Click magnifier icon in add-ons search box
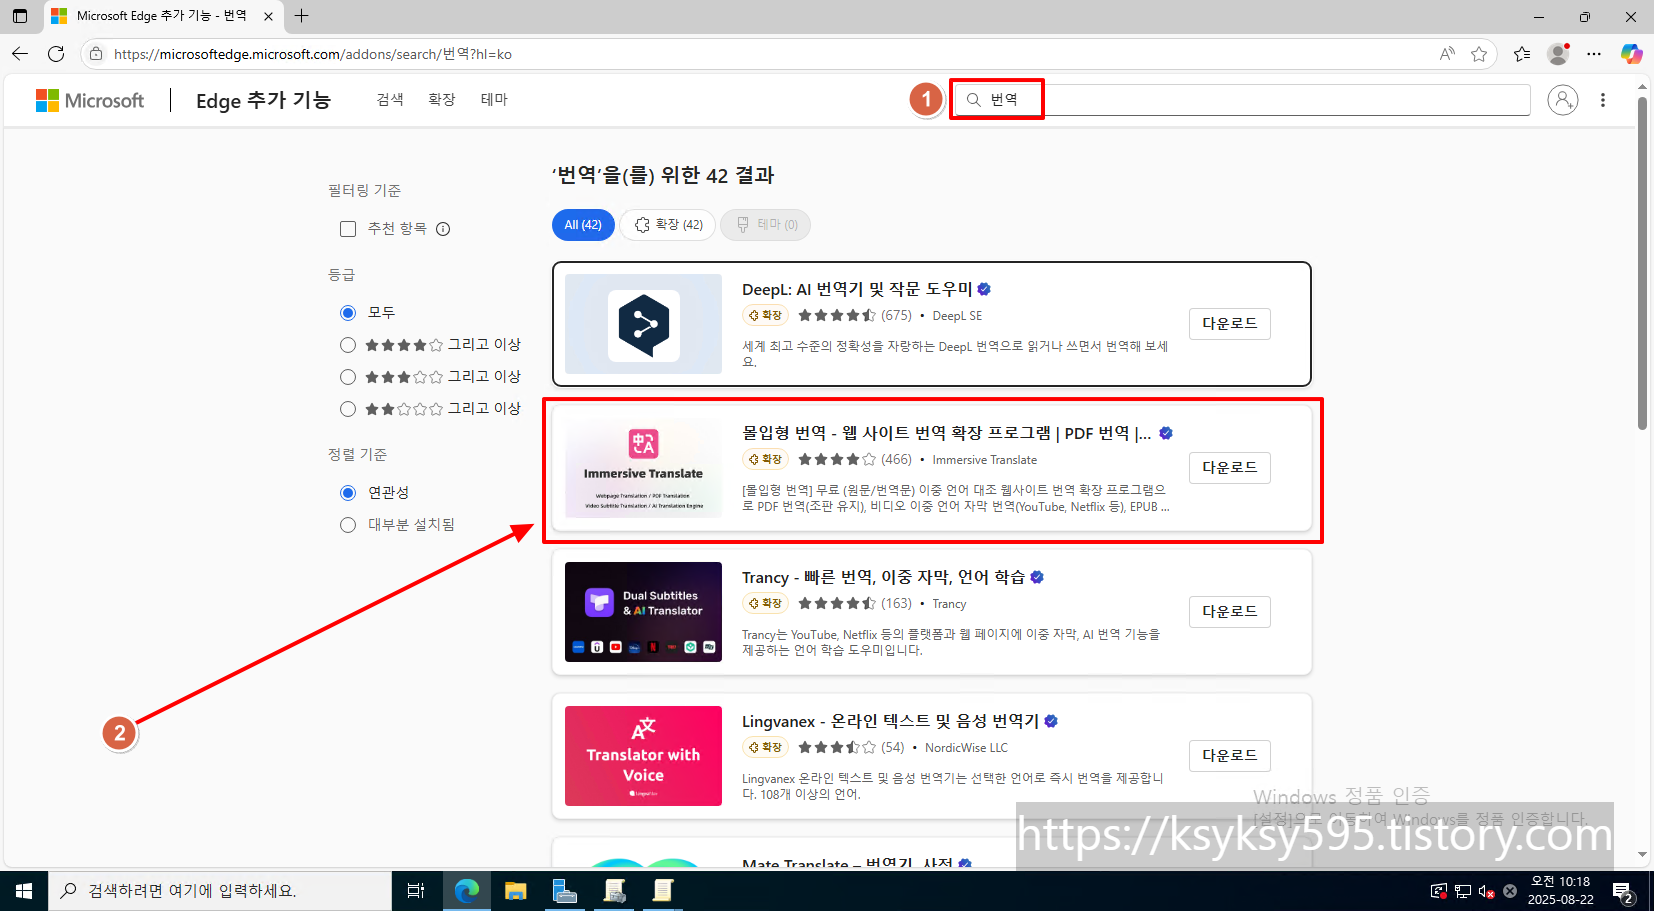 coord(973,100)
